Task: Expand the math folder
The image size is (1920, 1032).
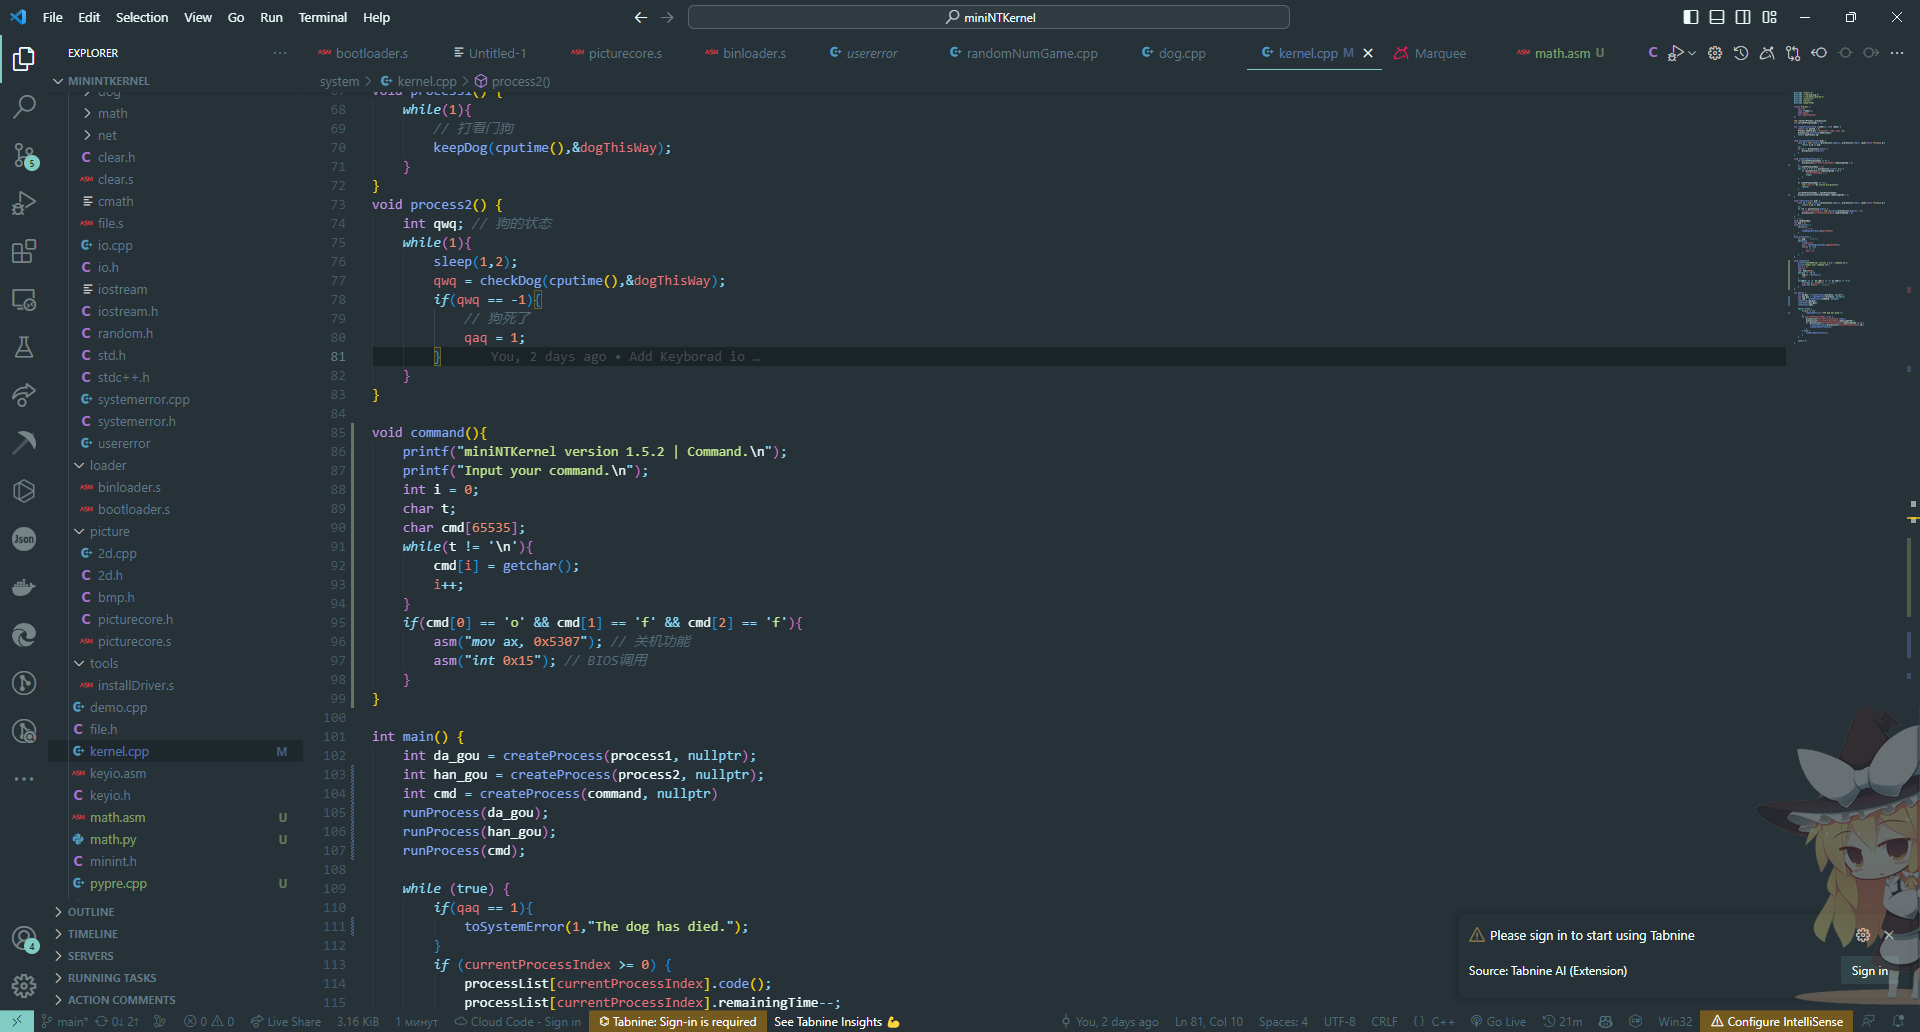Action: tap(112, 114)
